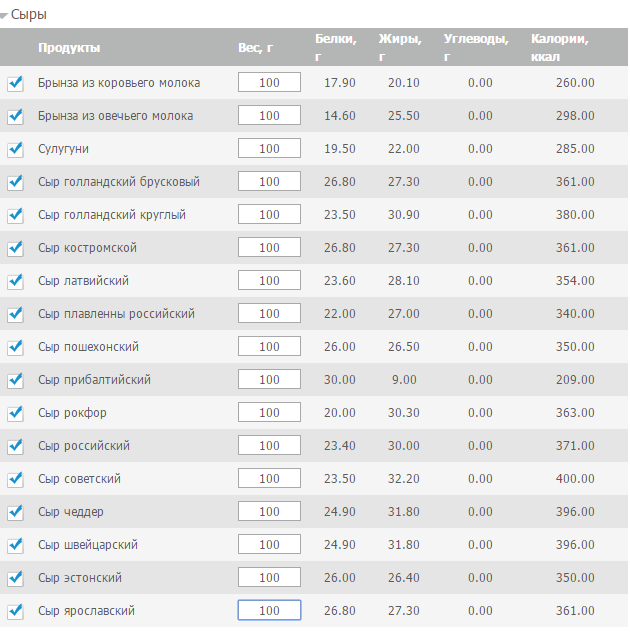This screenshot has width=630, height=632.
Task: Click the Сыр прибалтийский product name
Action: [x=94, y=380]
